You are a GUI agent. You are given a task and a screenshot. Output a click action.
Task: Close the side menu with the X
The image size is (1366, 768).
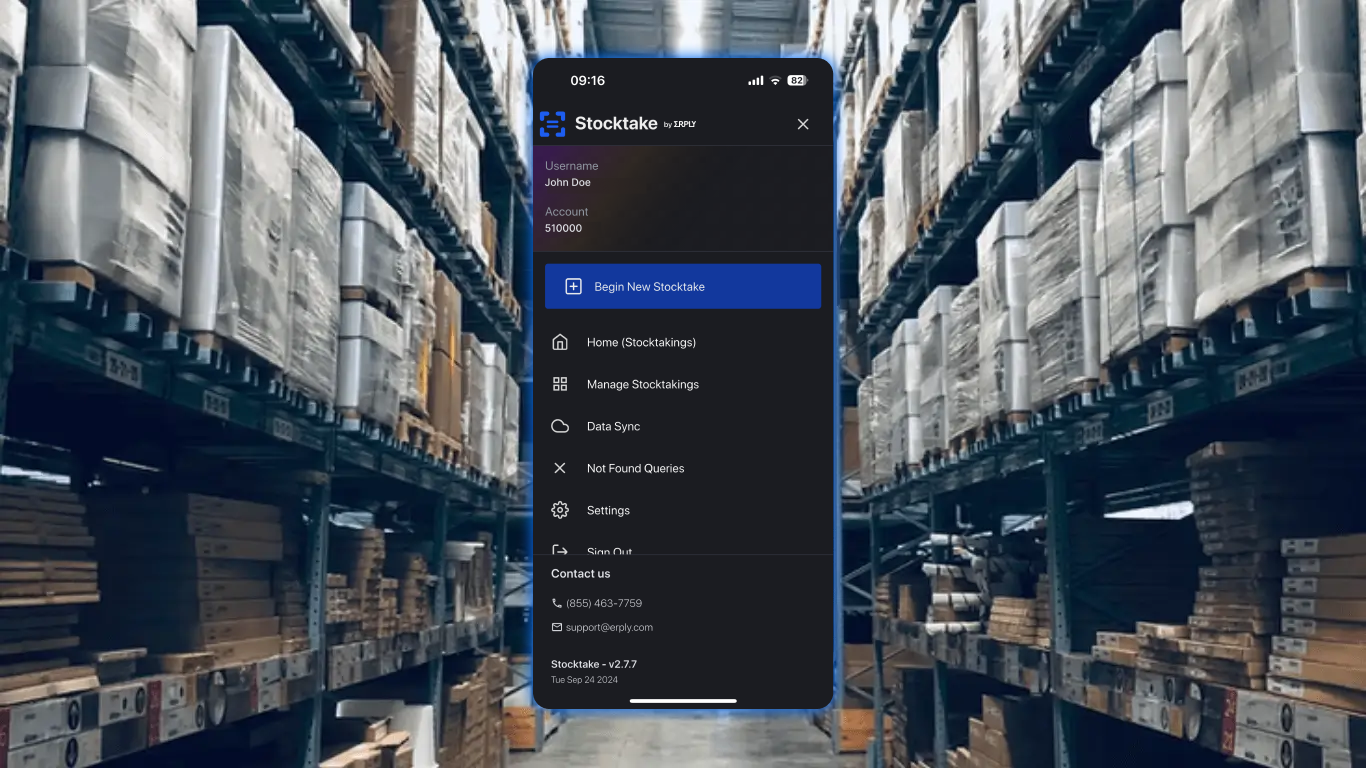click(803, 124)
